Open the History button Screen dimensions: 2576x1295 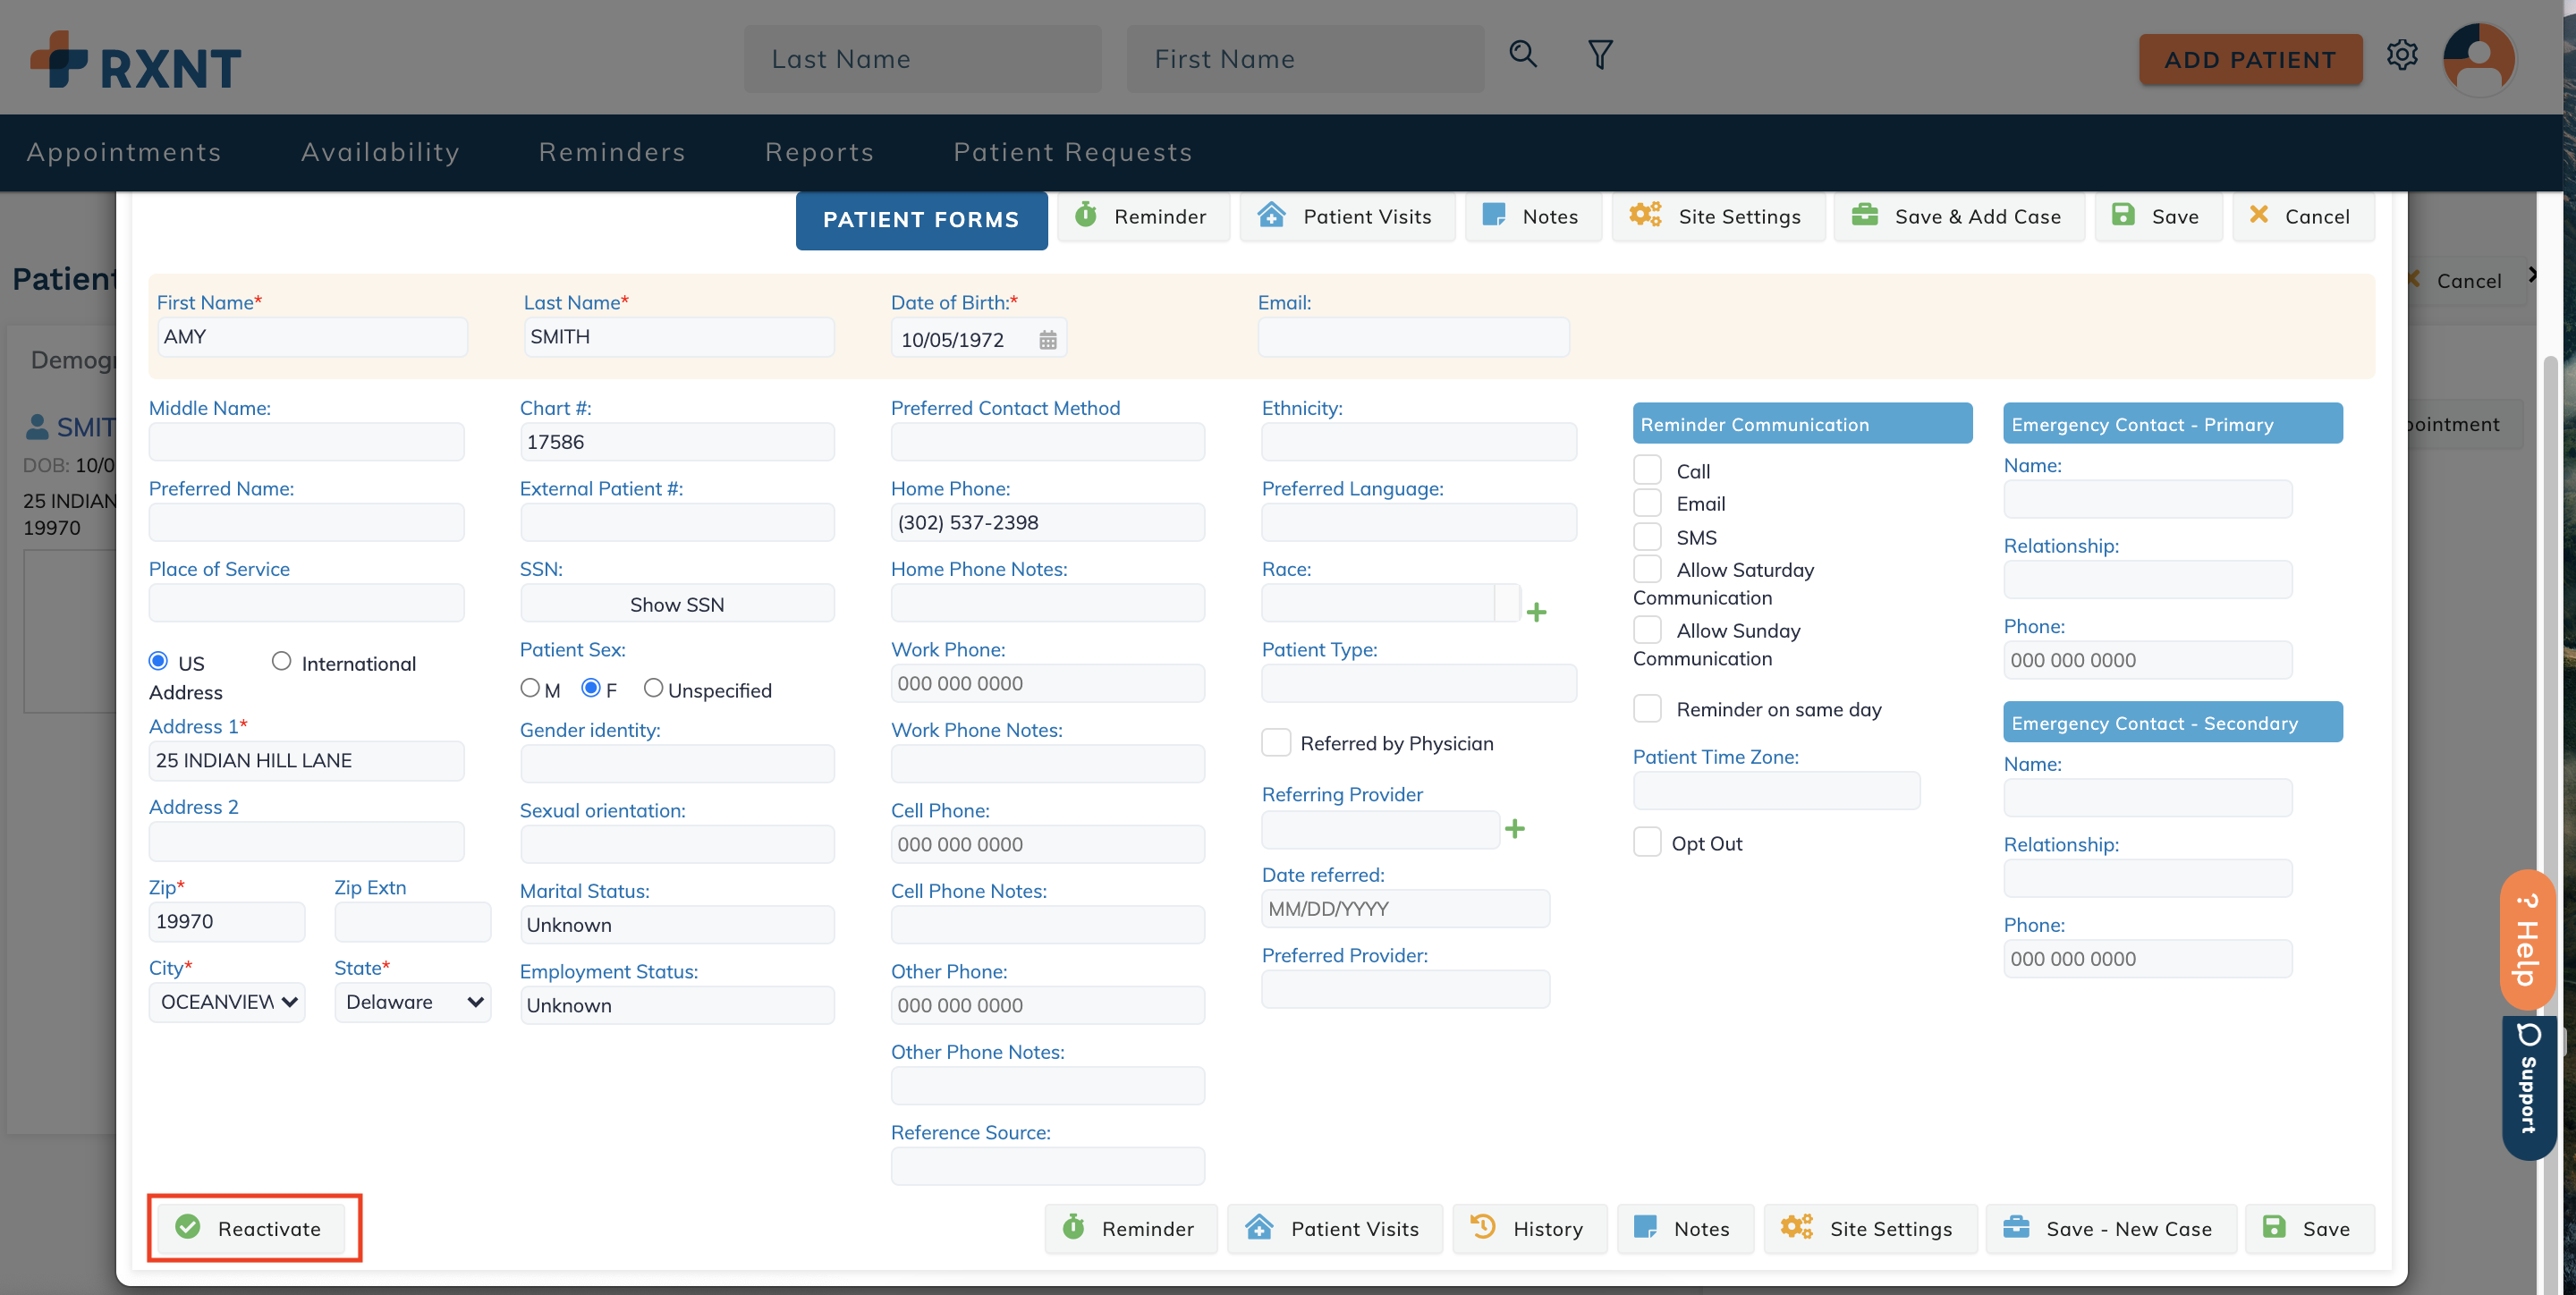[x=1529, y=1229]
